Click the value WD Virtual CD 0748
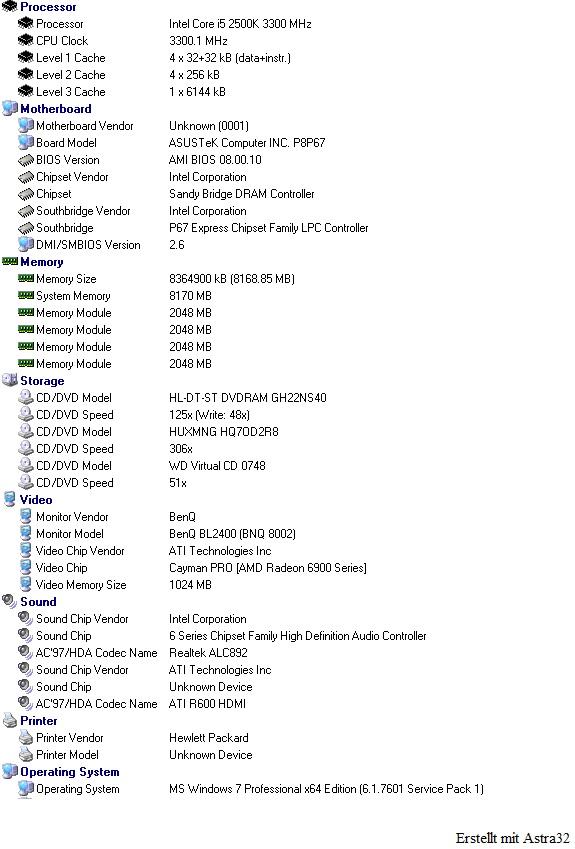Screen dimensions: 575x849 (x=217, y=466)
